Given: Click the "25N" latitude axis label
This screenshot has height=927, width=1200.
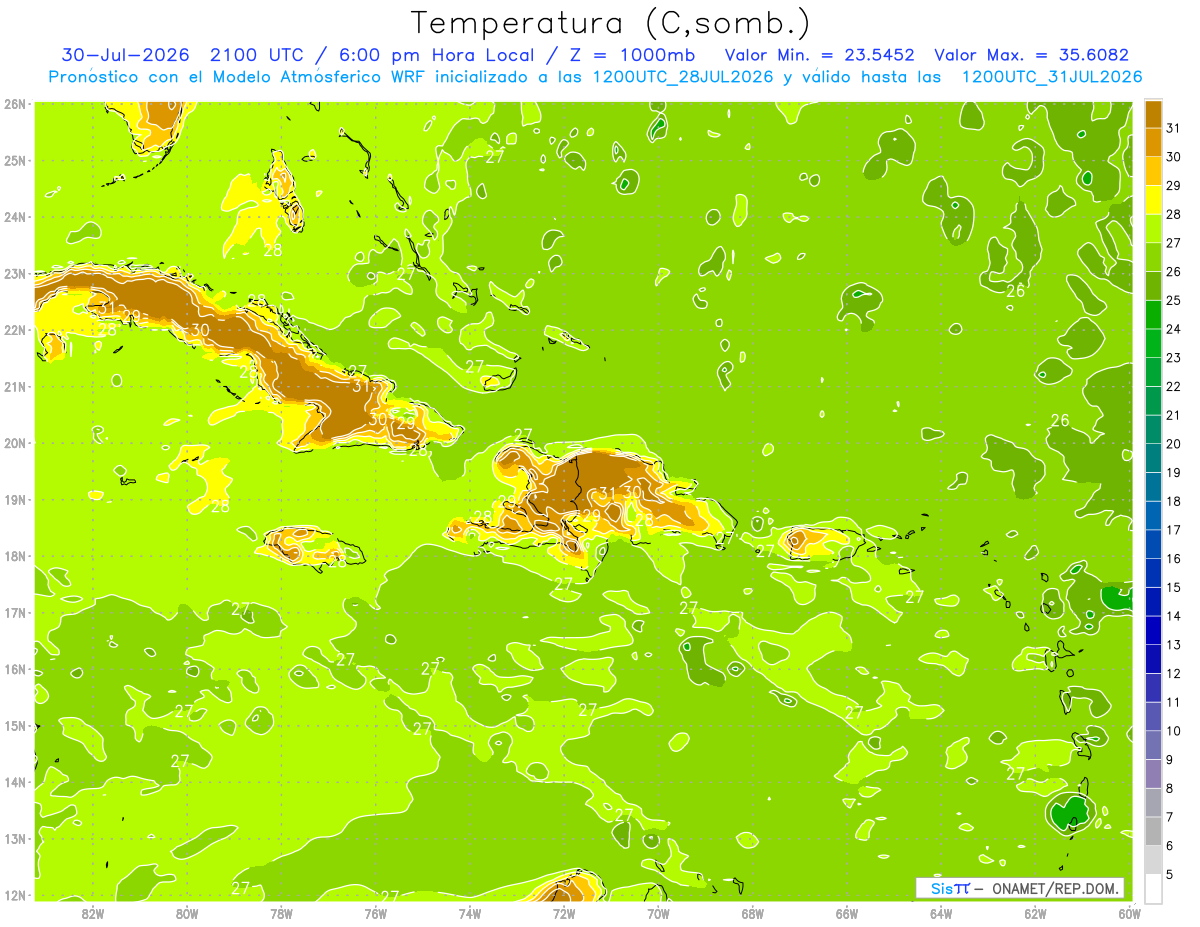Looking at the screenshot, I should click(14, 160).
